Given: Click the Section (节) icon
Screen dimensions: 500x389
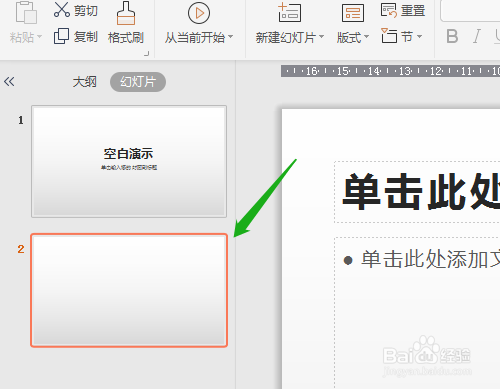Looking at the screenshot, I should (389, 36).
